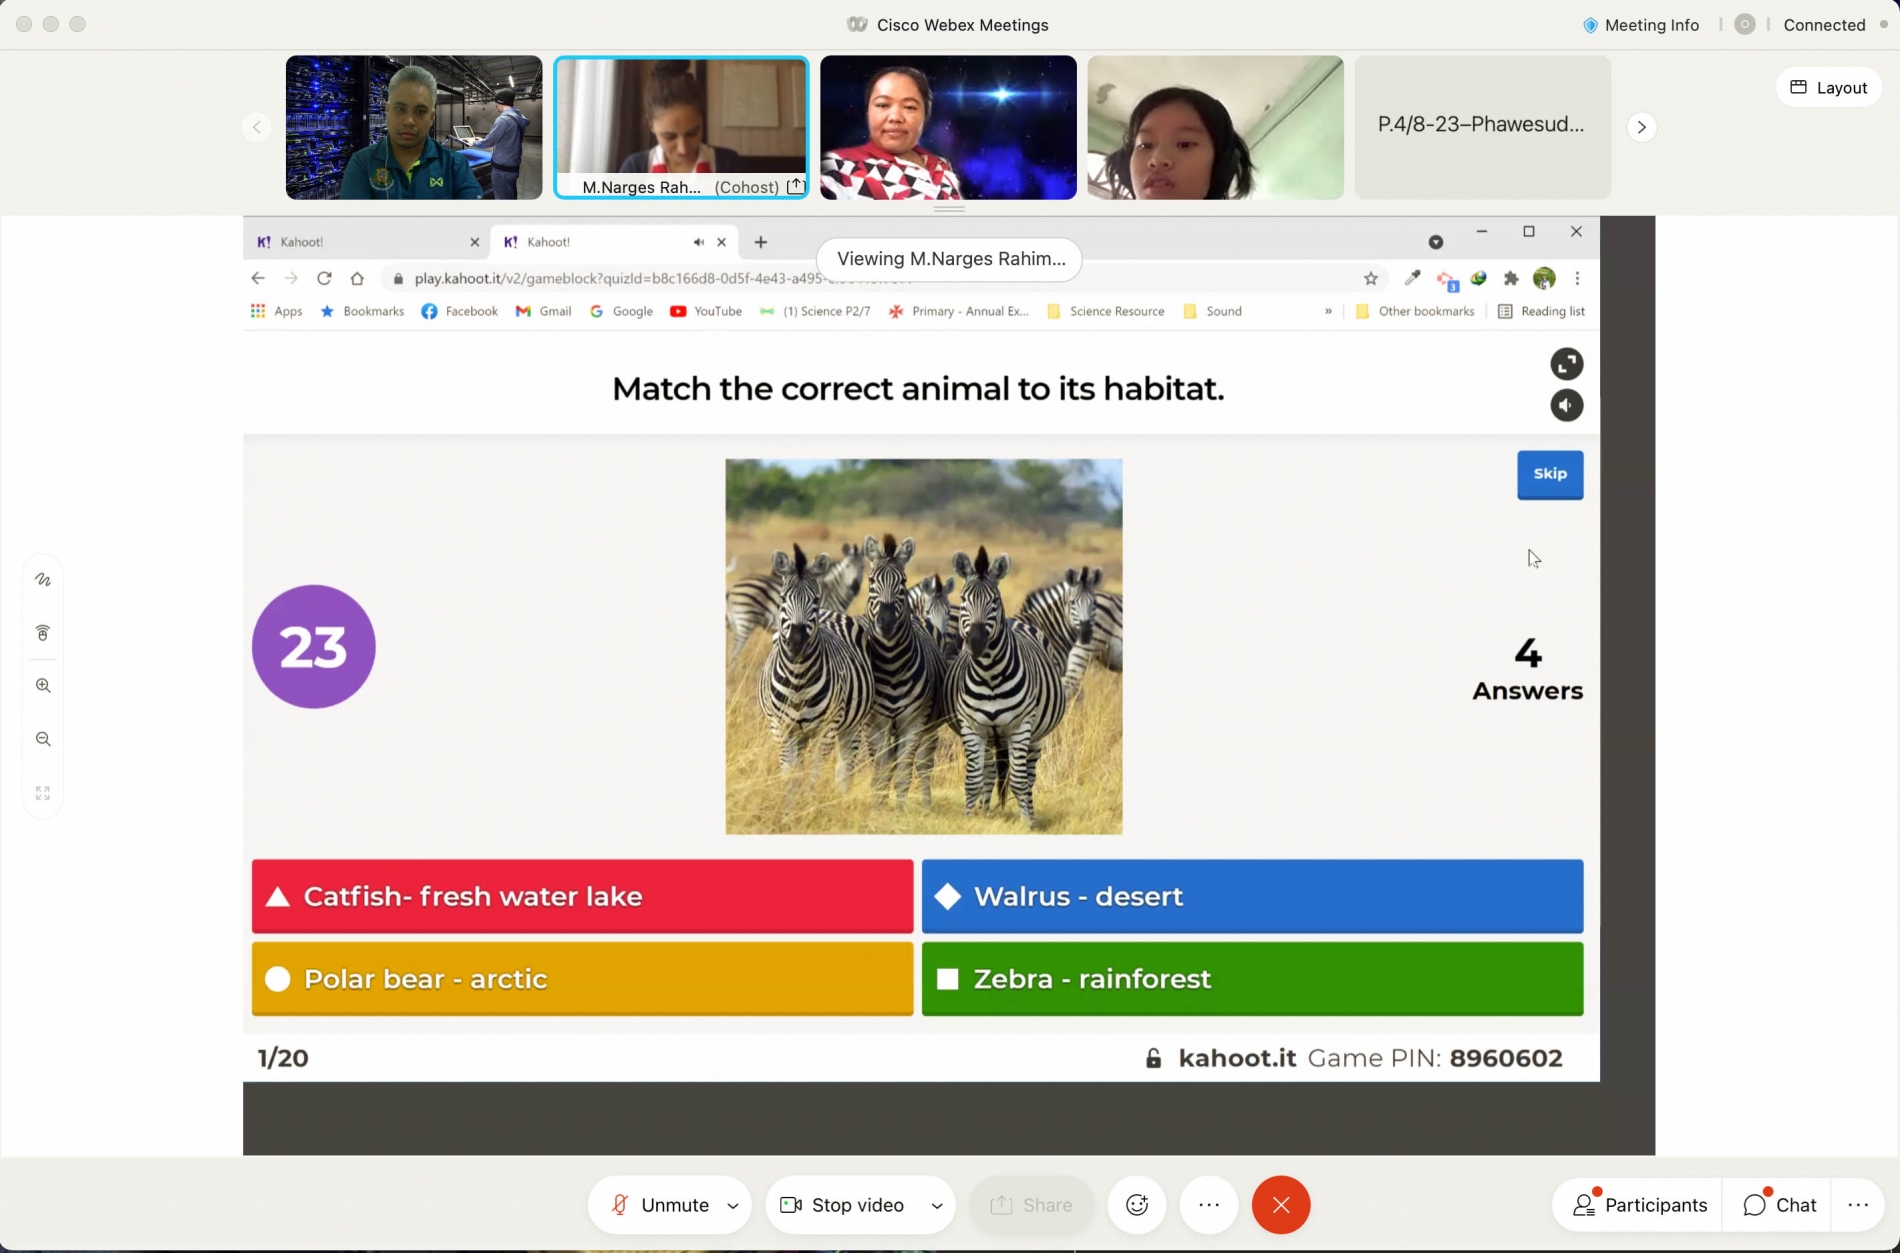The height and width of the screenshot is (1253, 1900).
Task: Click the Skip button in Kahoot
Action: click(1550, 474)
